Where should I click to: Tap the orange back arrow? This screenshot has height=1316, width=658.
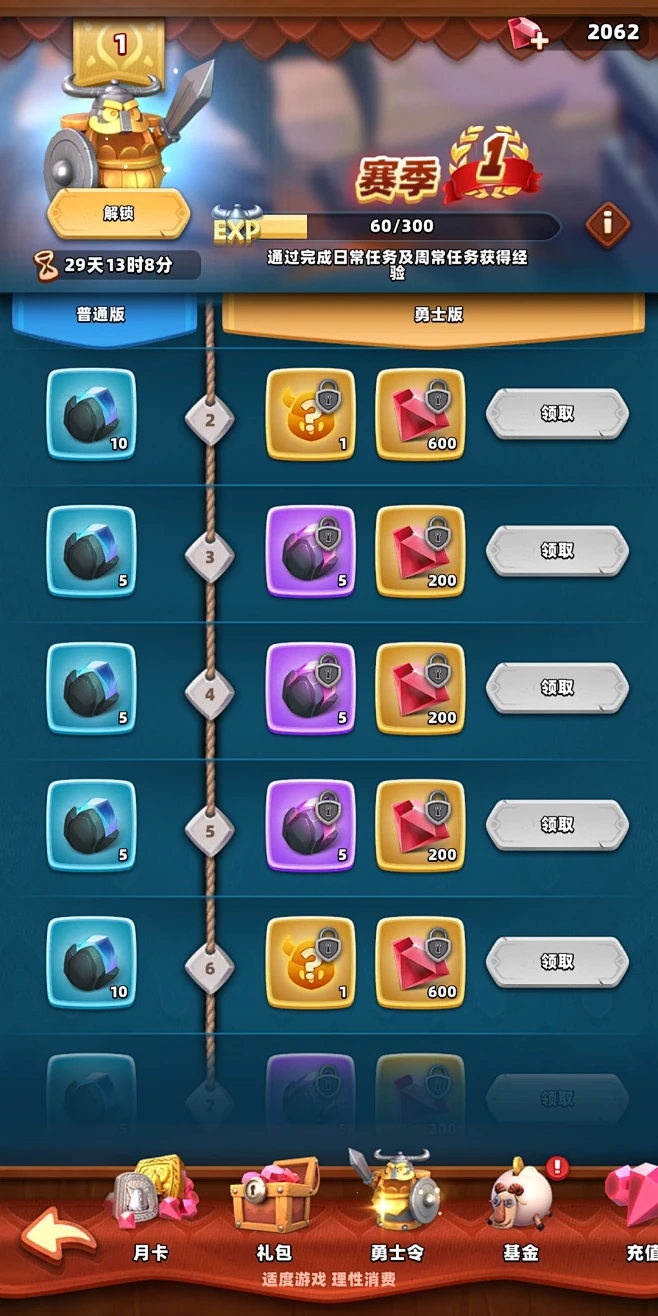click(57, 1236)
